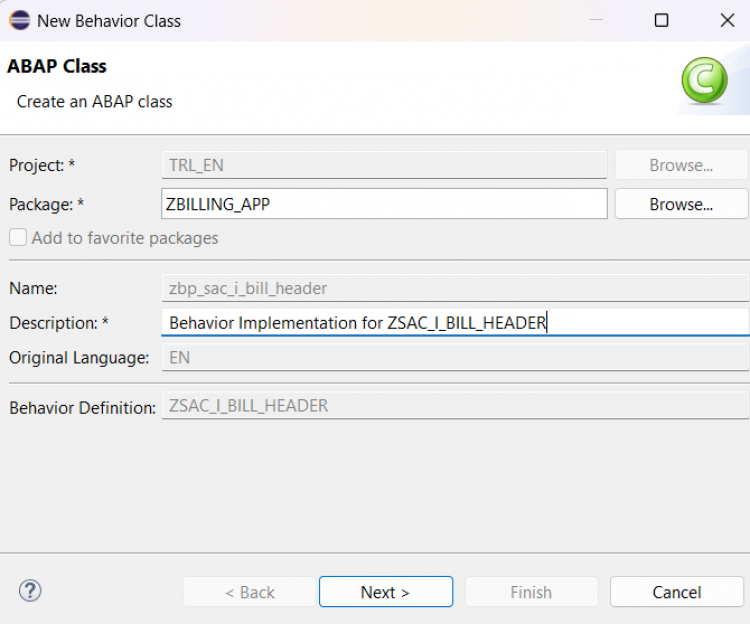Maximize the New Behavior Class dialog
Image resolution: width=750 pixels, height=624 pixels.
click(661, 20)
